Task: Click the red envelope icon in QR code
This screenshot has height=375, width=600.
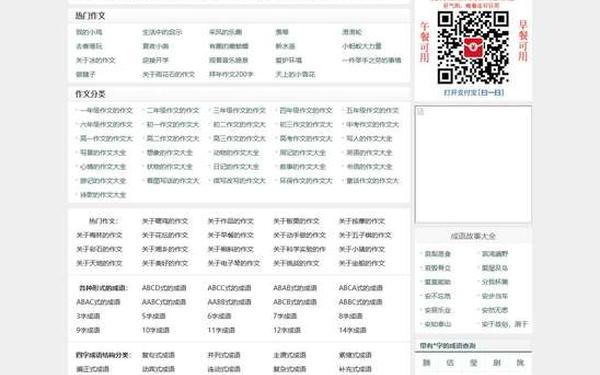Action: pyautogui.click(x=473, y=47)
